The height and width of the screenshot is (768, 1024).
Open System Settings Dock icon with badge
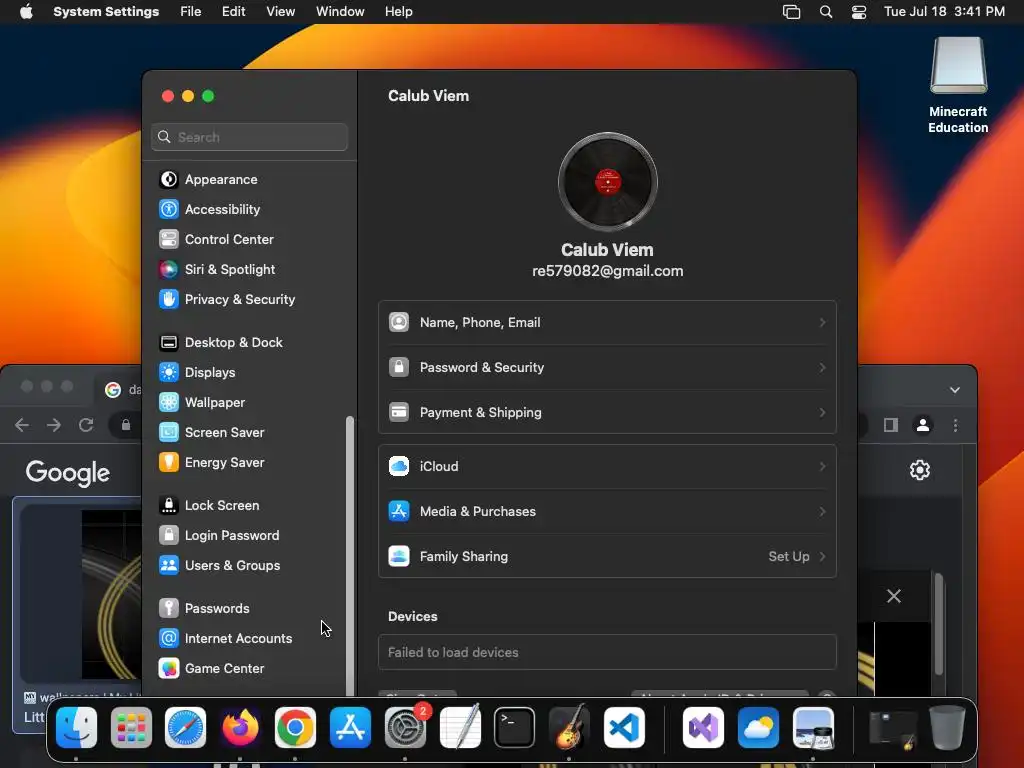click(x=406, y=728)
